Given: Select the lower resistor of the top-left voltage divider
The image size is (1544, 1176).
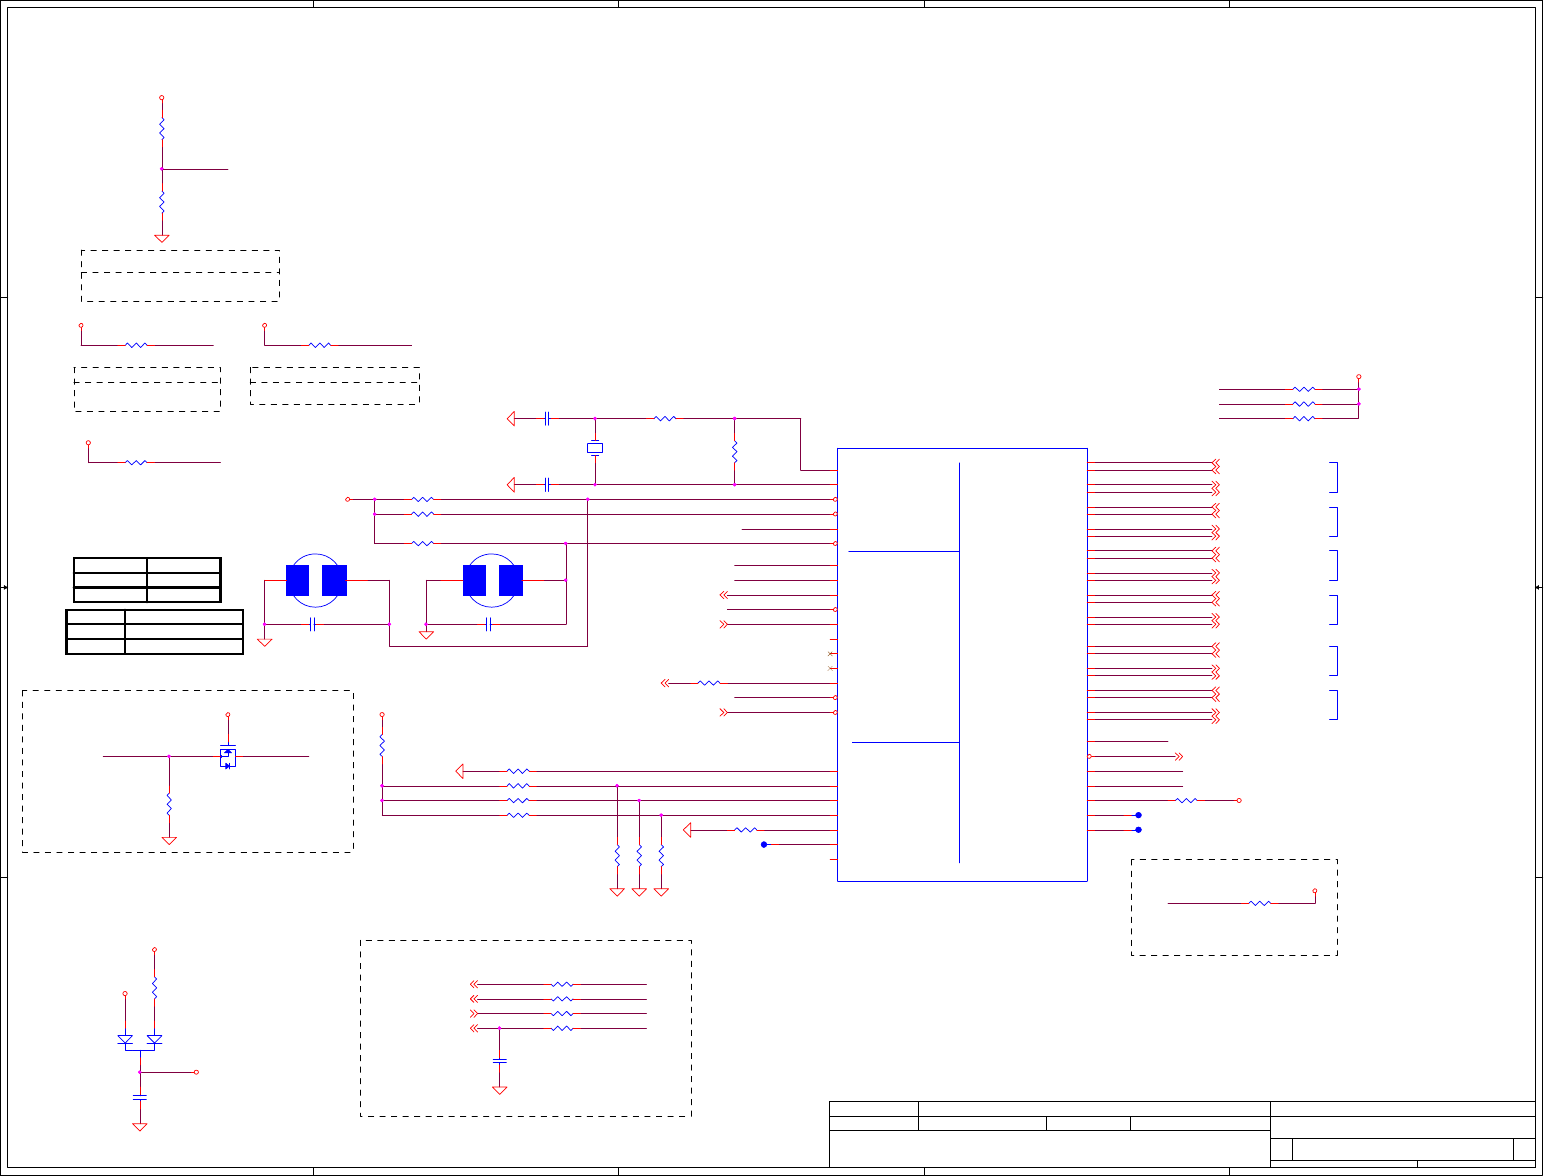Looking at the screenshot, I should (162, 202).
